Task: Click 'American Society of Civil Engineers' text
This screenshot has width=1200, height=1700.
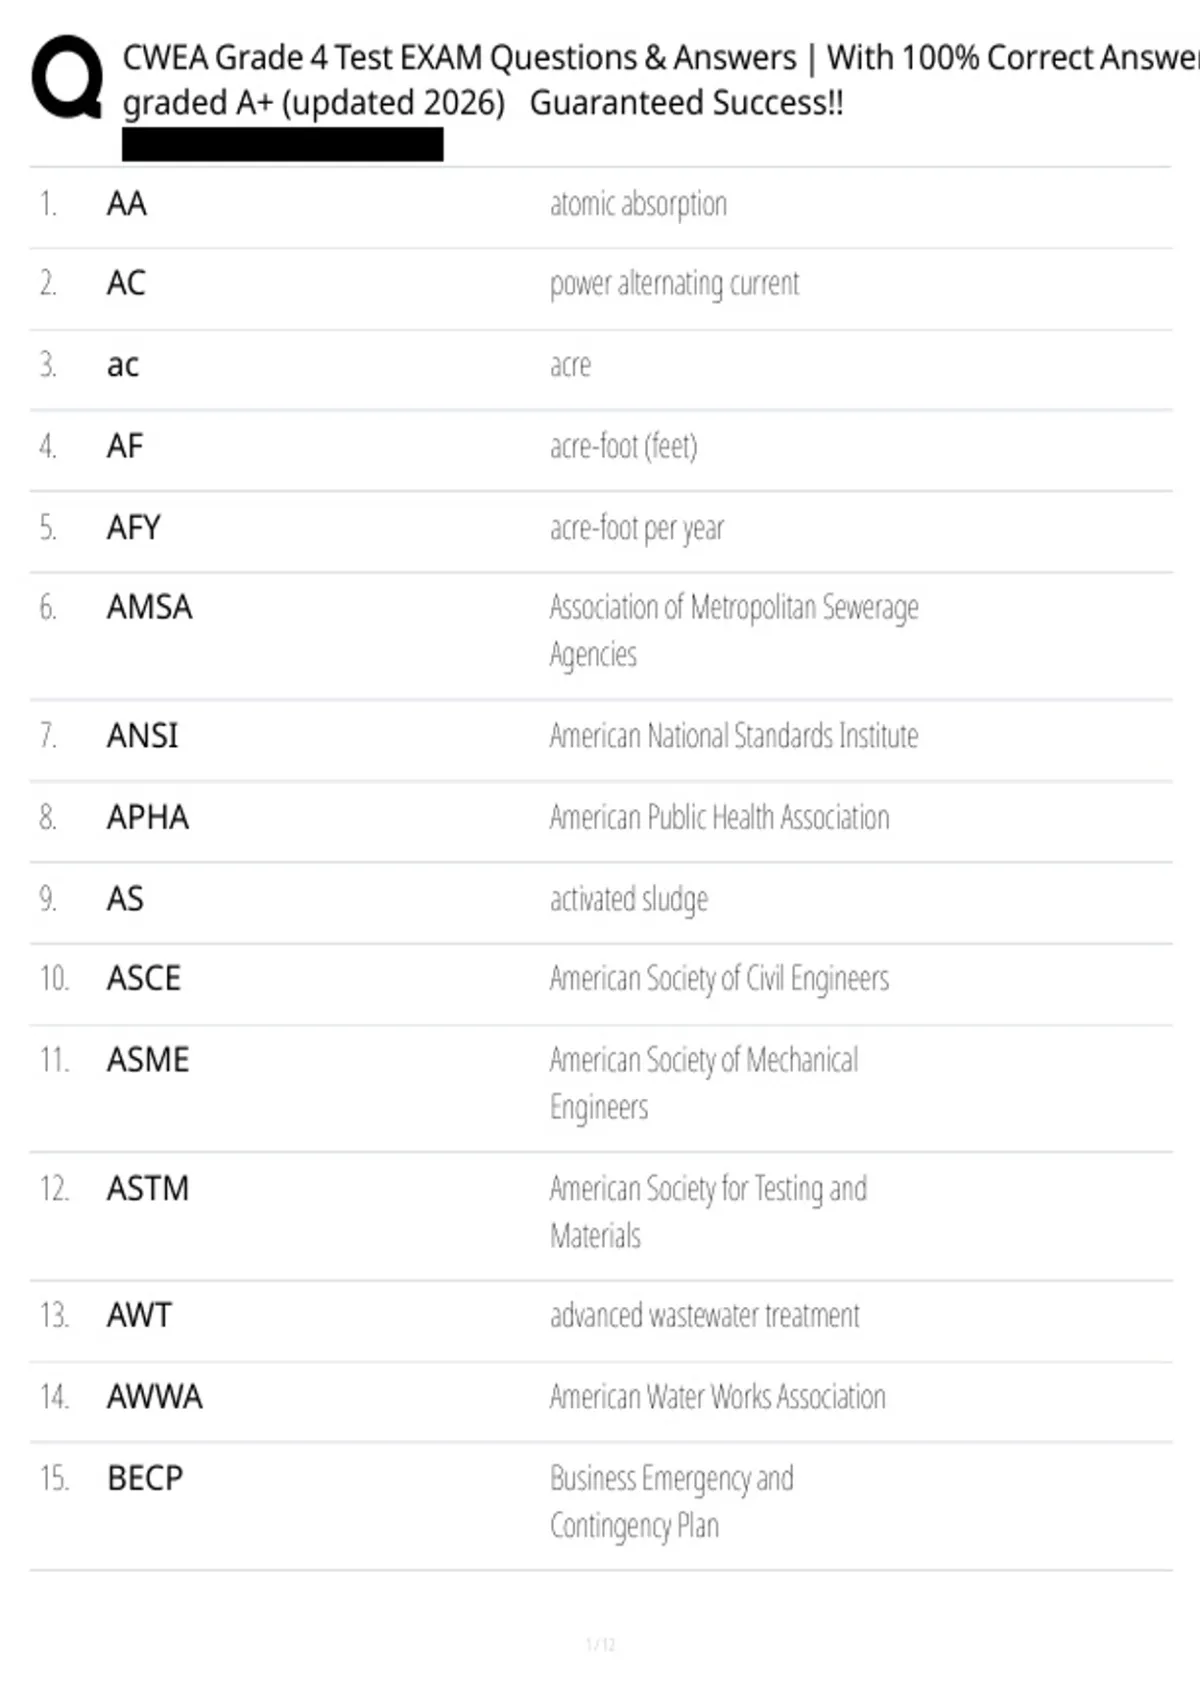Action: (719, 979)
